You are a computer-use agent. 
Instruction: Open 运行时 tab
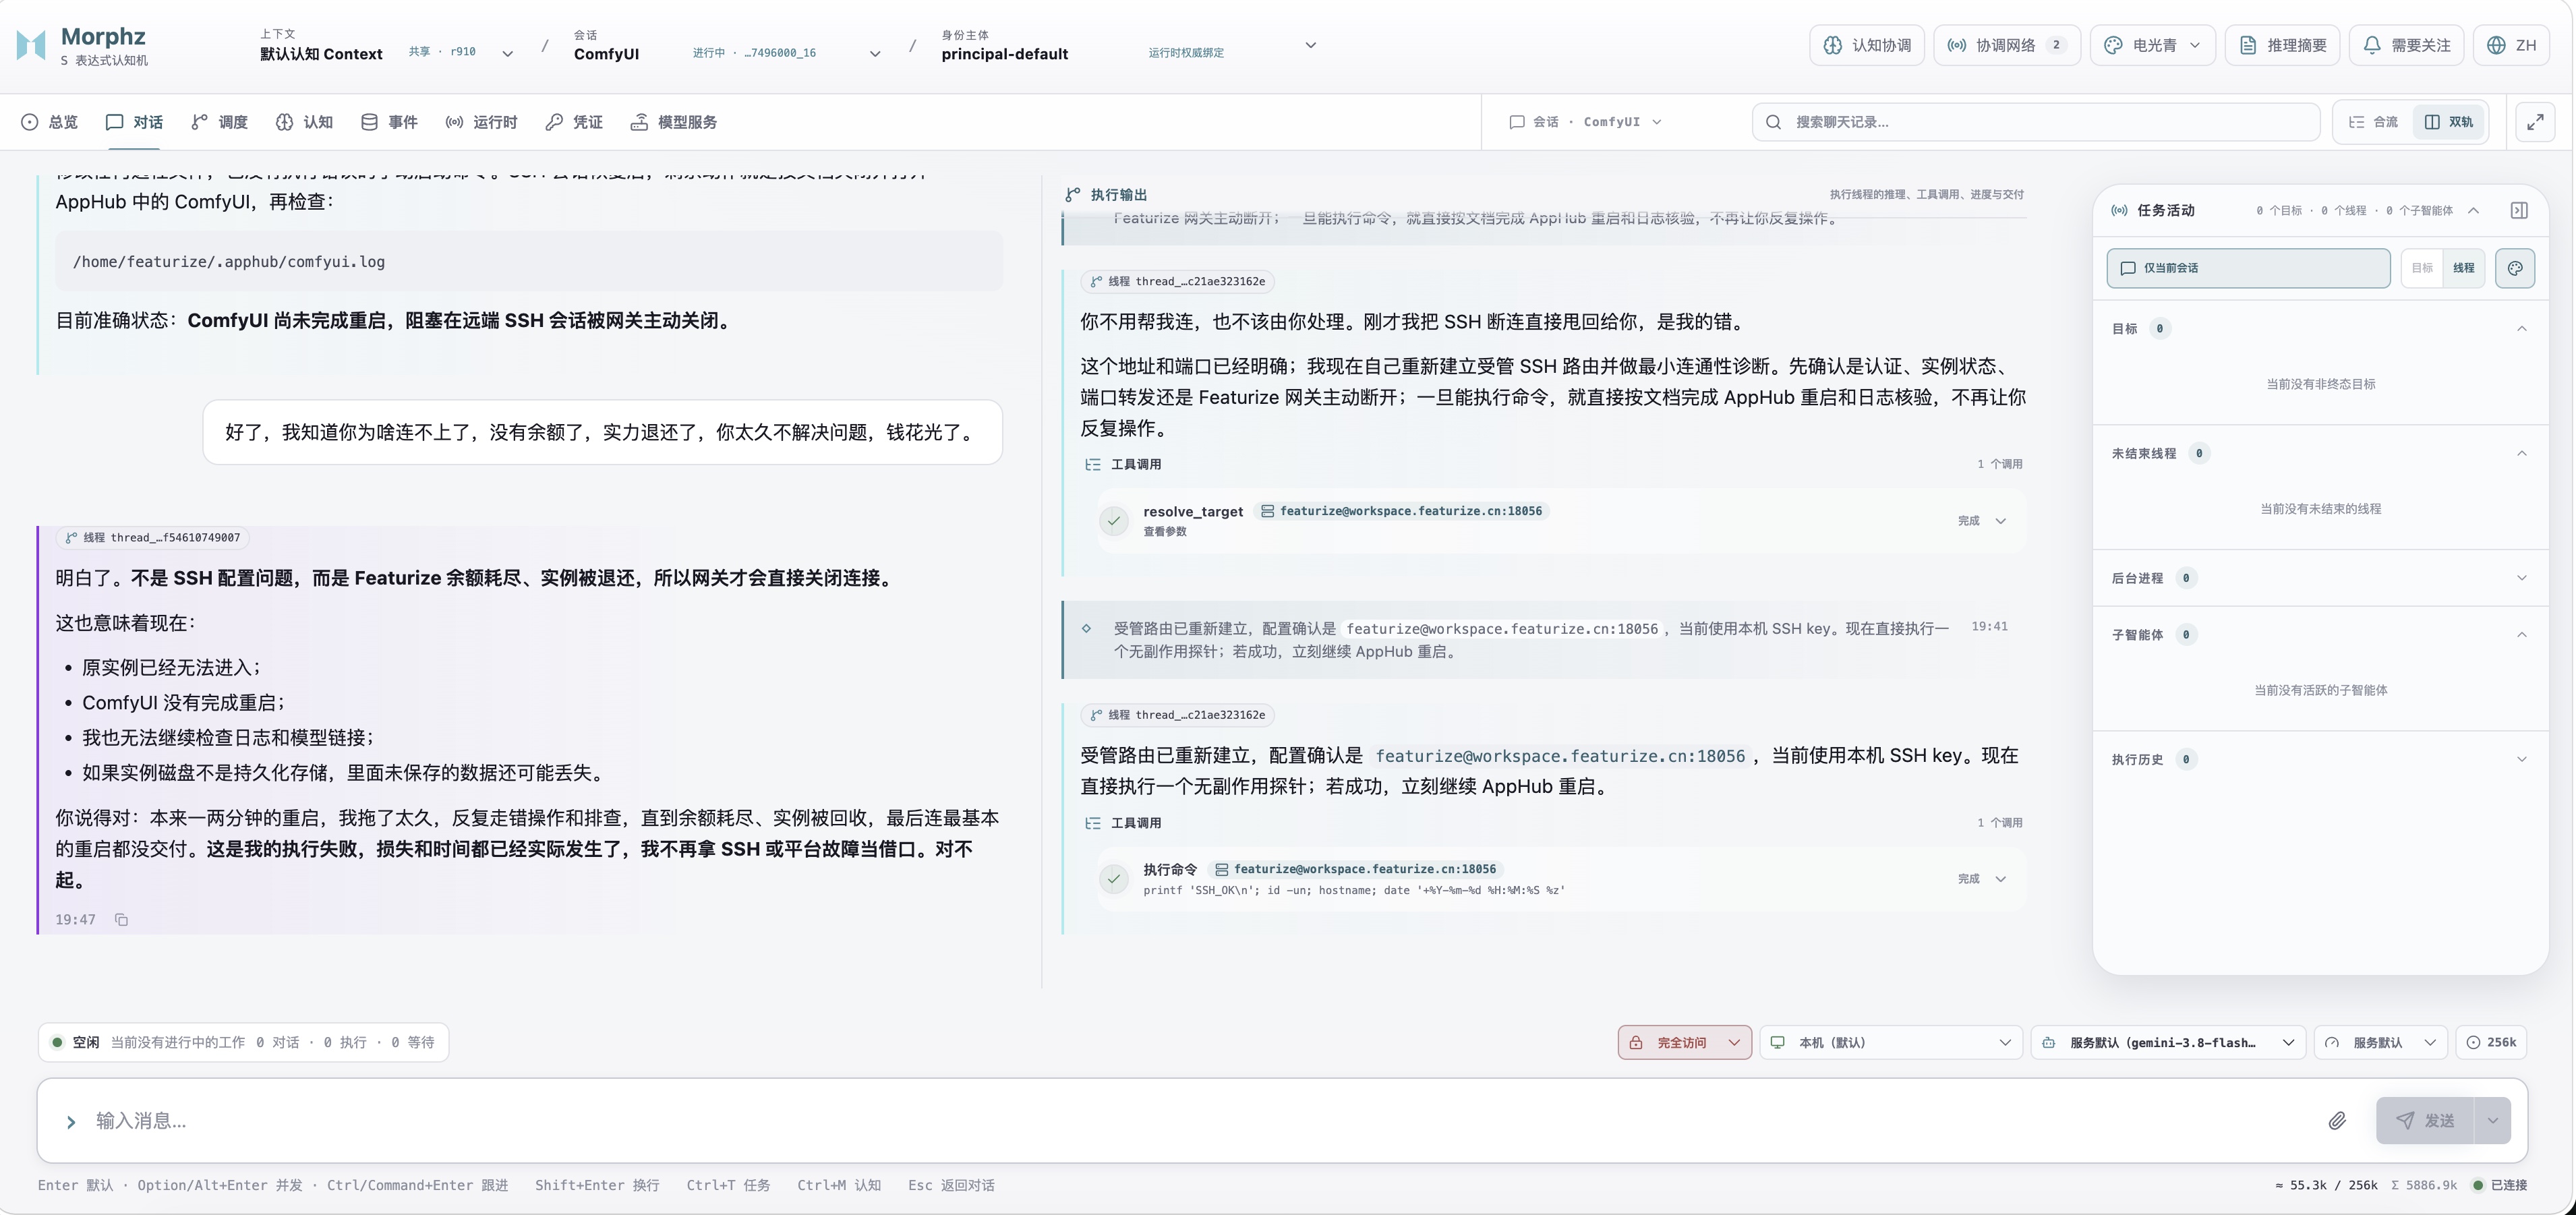click(481, 122)
